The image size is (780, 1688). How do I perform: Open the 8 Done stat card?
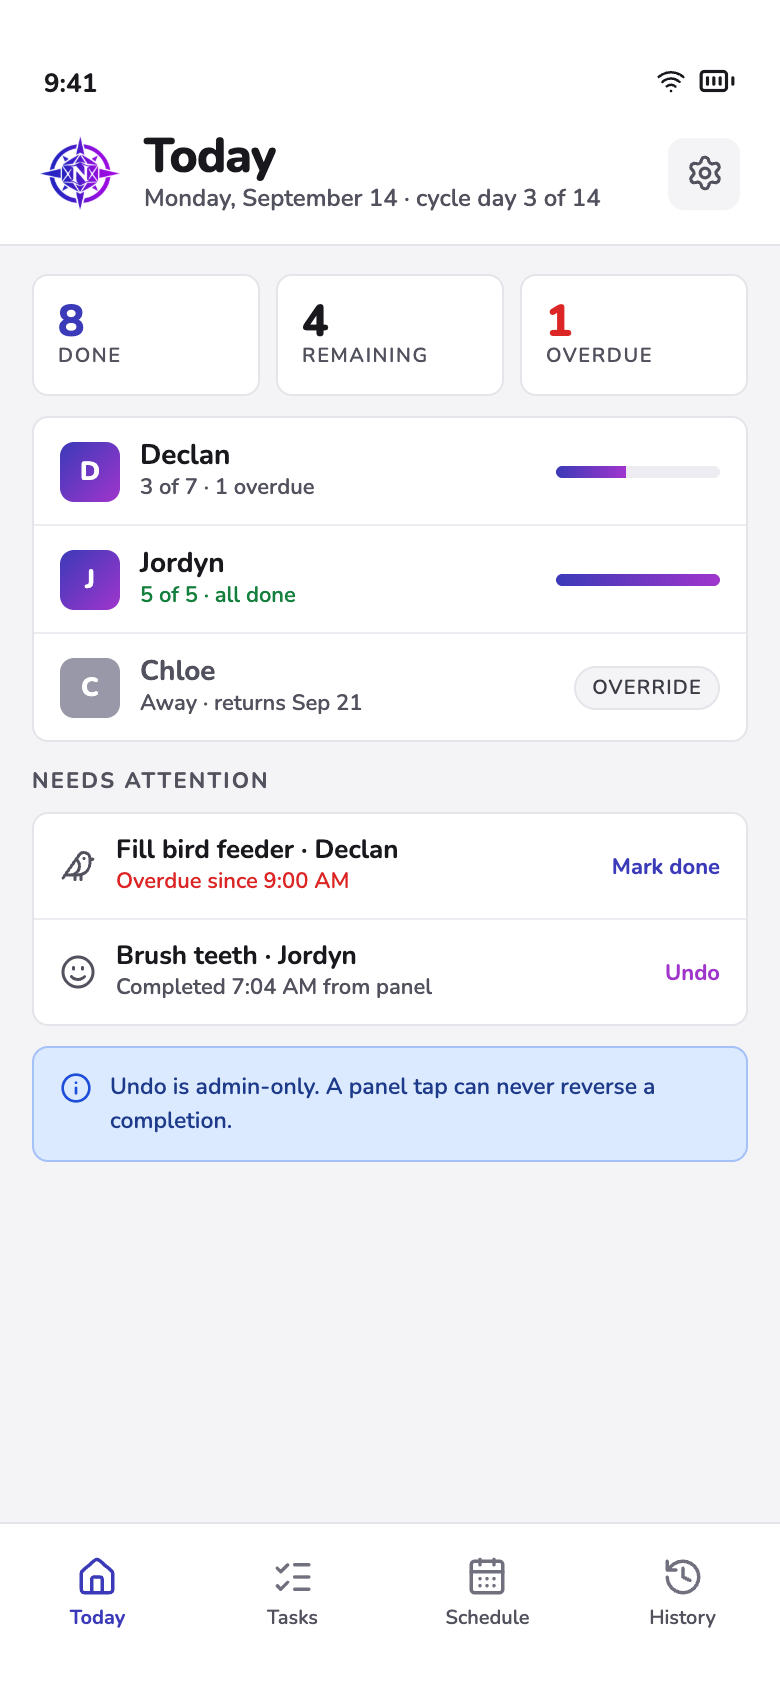pyautogui.click(x=146, y=335)
